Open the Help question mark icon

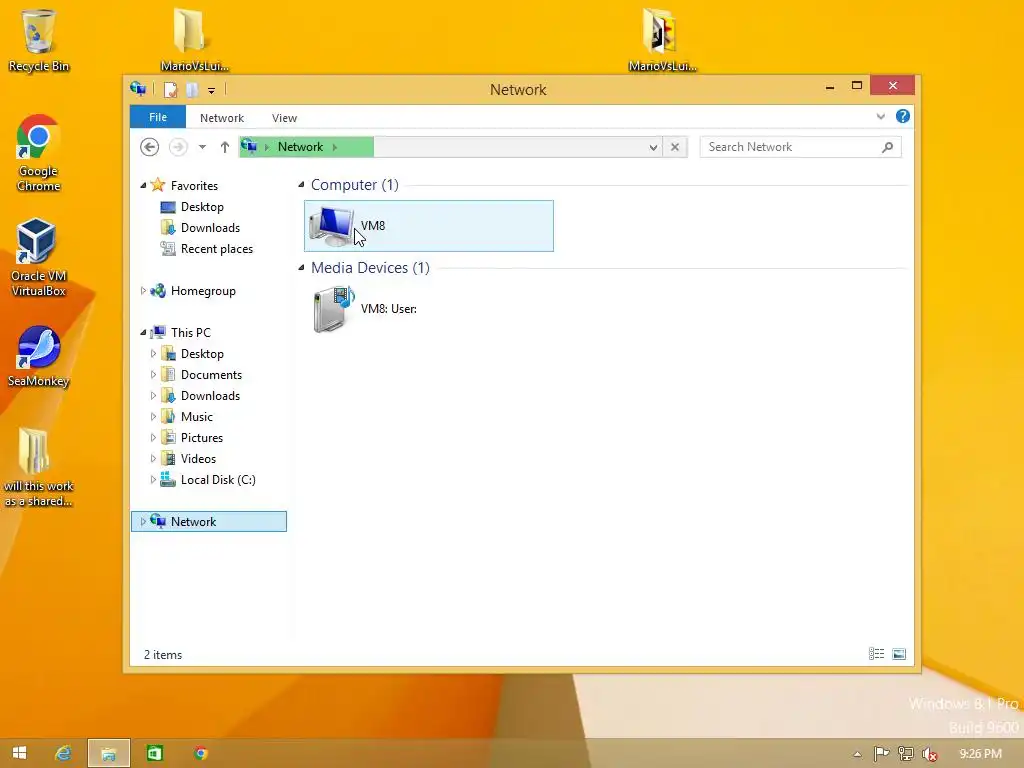click(903, 116)
